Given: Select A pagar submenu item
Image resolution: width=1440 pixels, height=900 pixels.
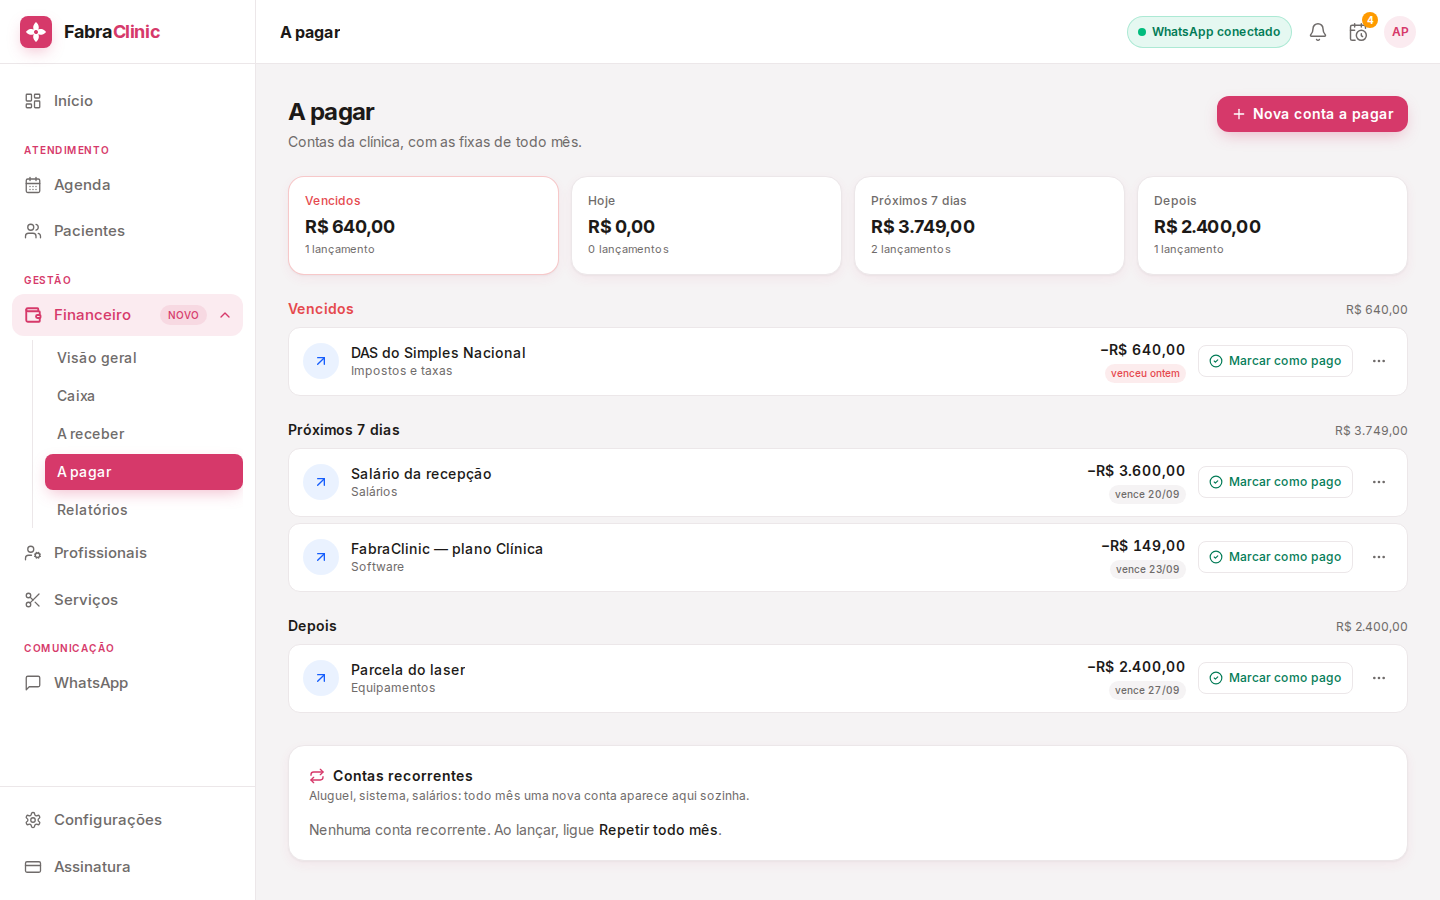Looking at the screenshot, I should coord(144,472).
